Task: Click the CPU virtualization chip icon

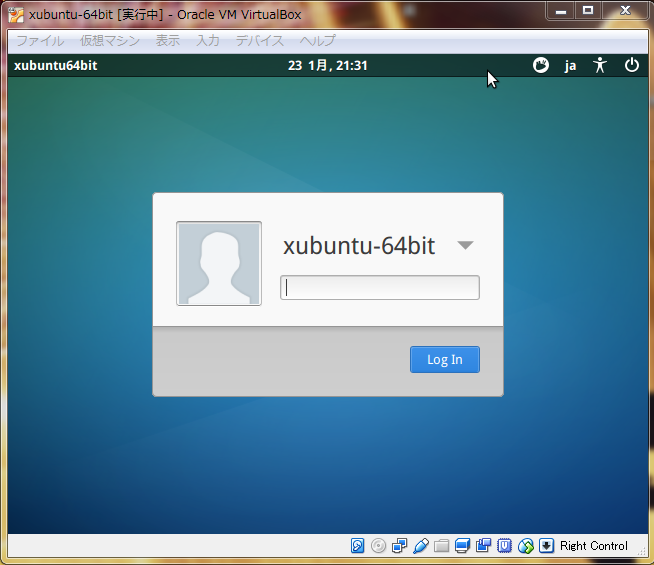Action: tap(504, 545)
